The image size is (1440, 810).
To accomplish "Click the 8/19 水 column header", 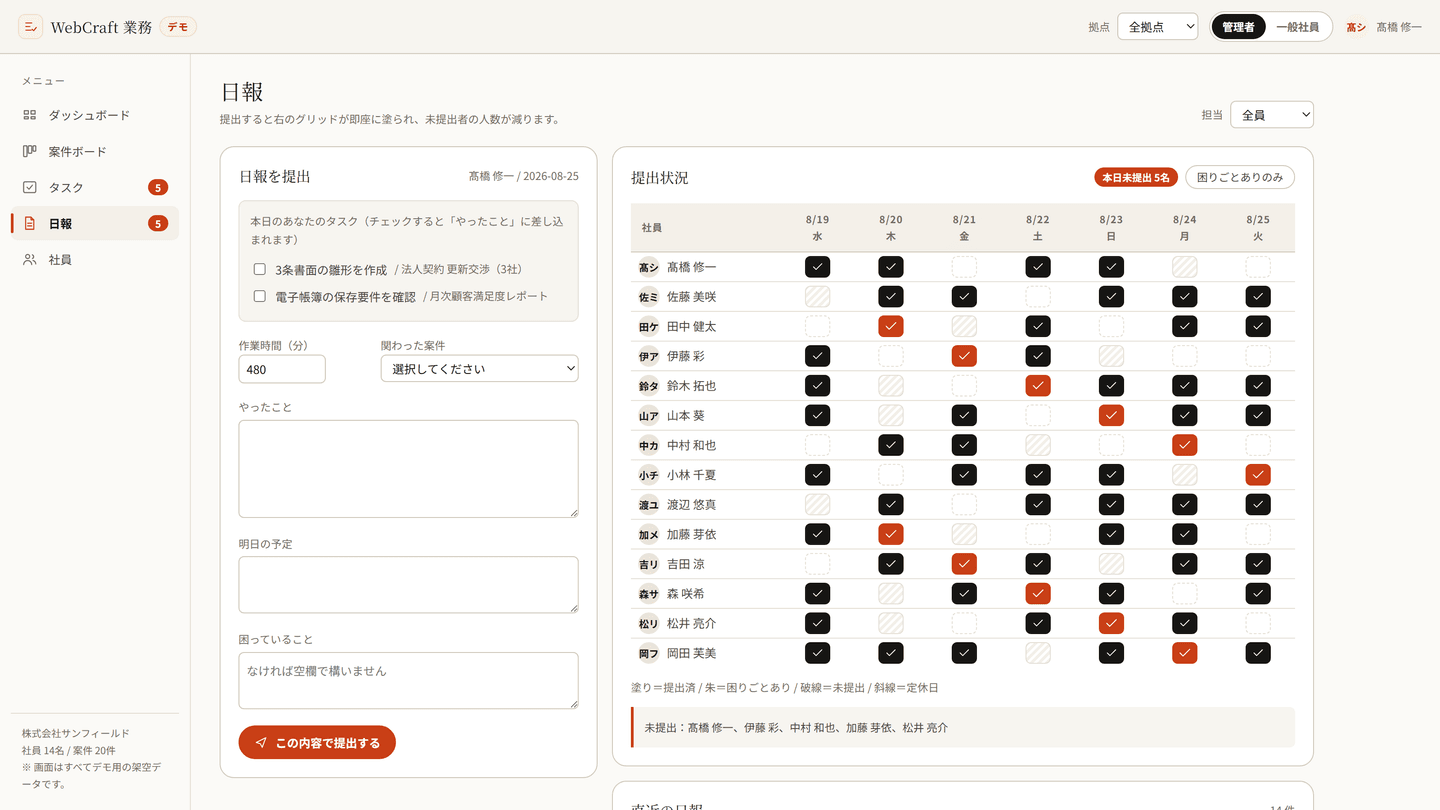I will click(817, 228).
